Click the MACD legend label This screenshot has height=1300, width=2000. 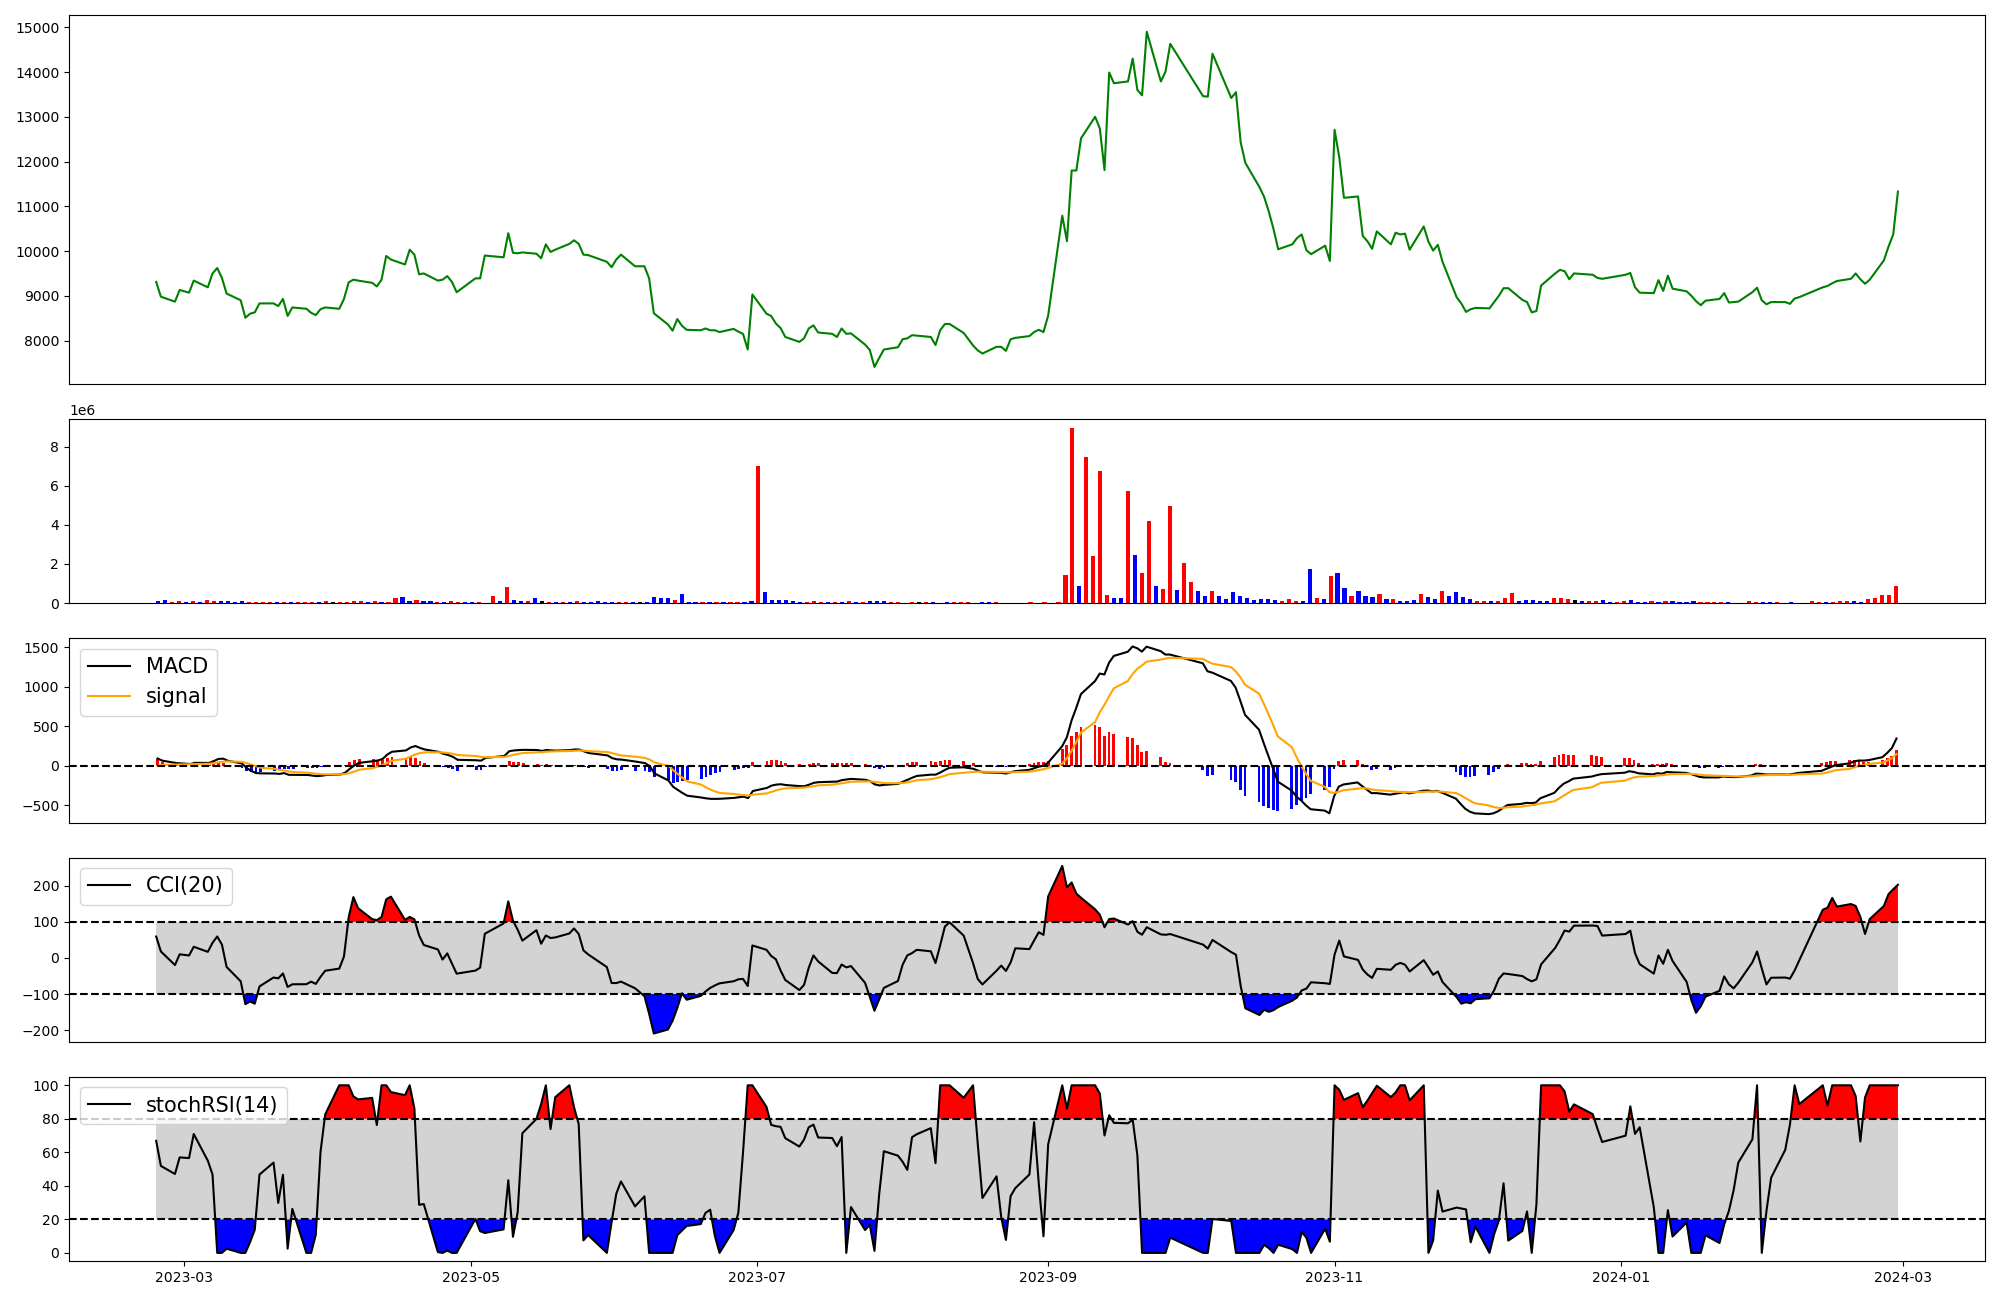pyautogui.click(x=176, y=666)
